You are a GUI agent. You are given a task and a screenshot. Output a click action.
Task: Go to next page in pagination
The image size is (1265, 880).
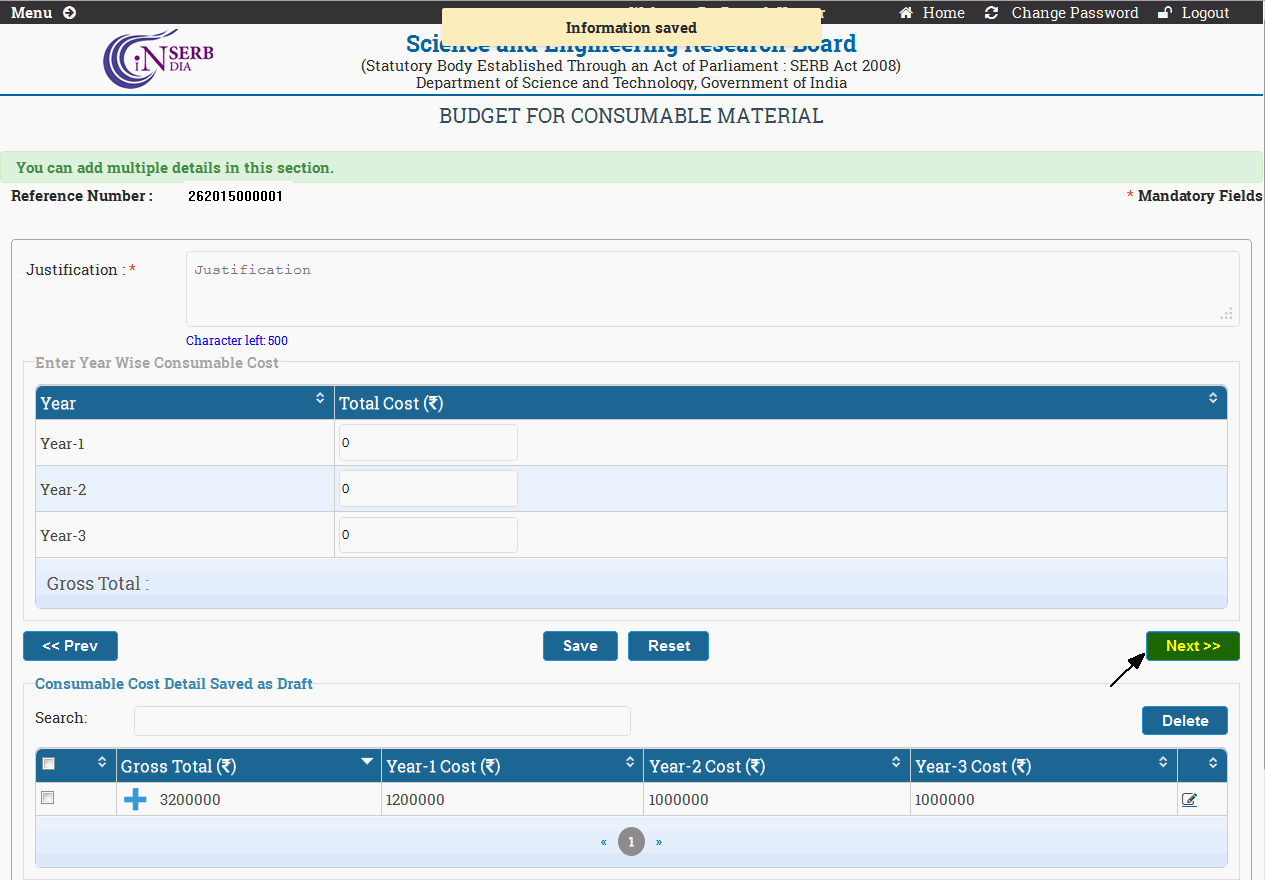[658, 842]
